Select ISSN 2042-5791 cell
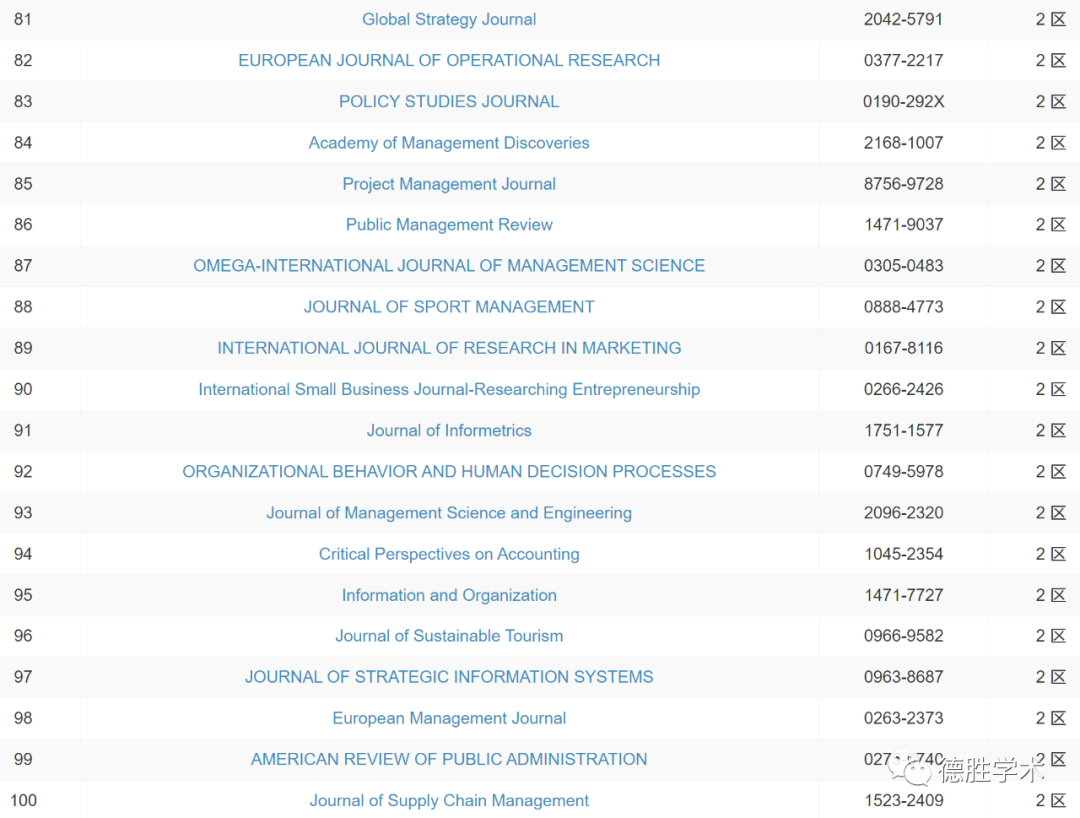The image size is (1080, 818). pos(903,19)
